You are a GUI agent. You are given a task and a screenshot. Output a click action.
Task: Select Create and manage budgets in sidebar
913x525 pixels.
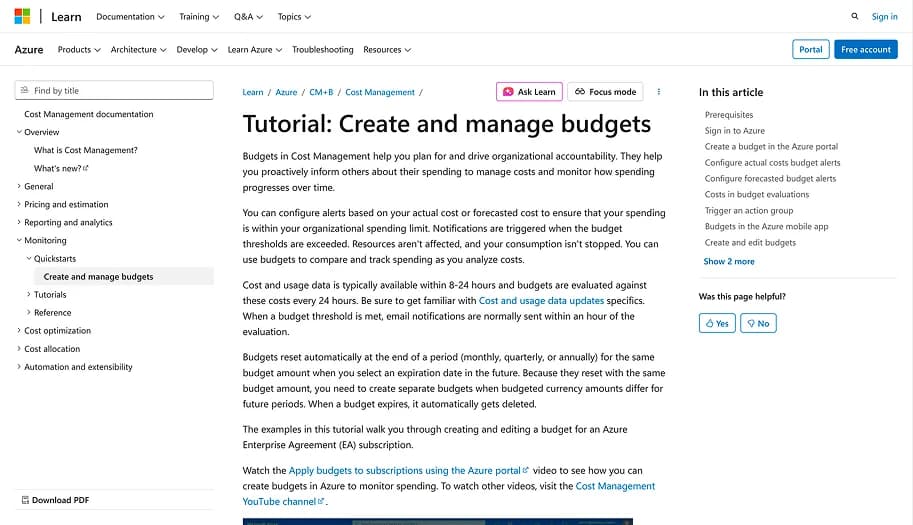[x=124, y=276]
